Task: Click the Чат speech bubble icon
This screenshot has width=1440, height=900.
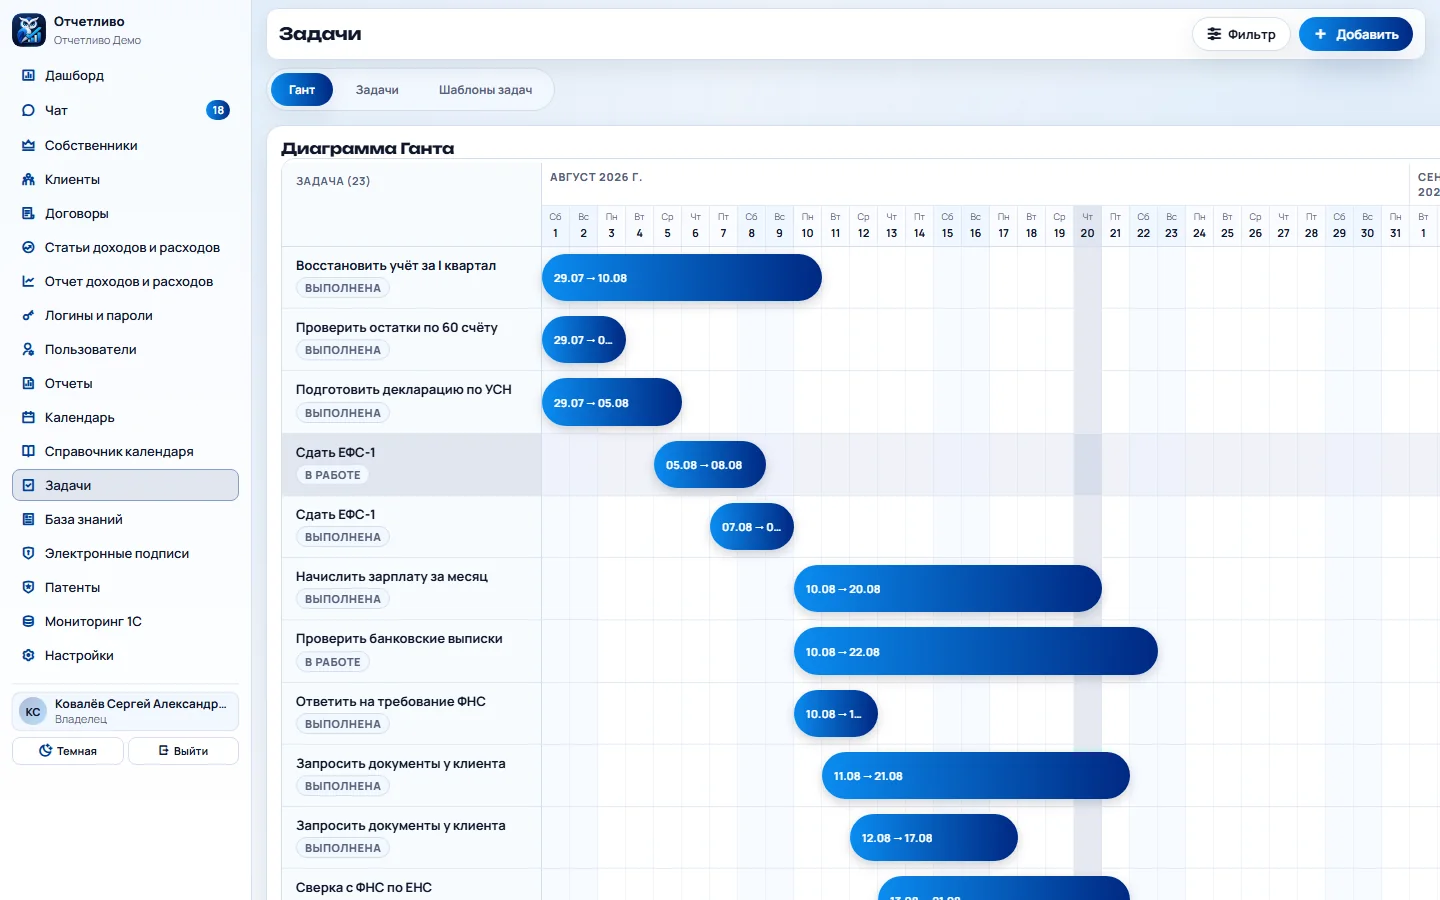Action: click(x=28, y=110)
